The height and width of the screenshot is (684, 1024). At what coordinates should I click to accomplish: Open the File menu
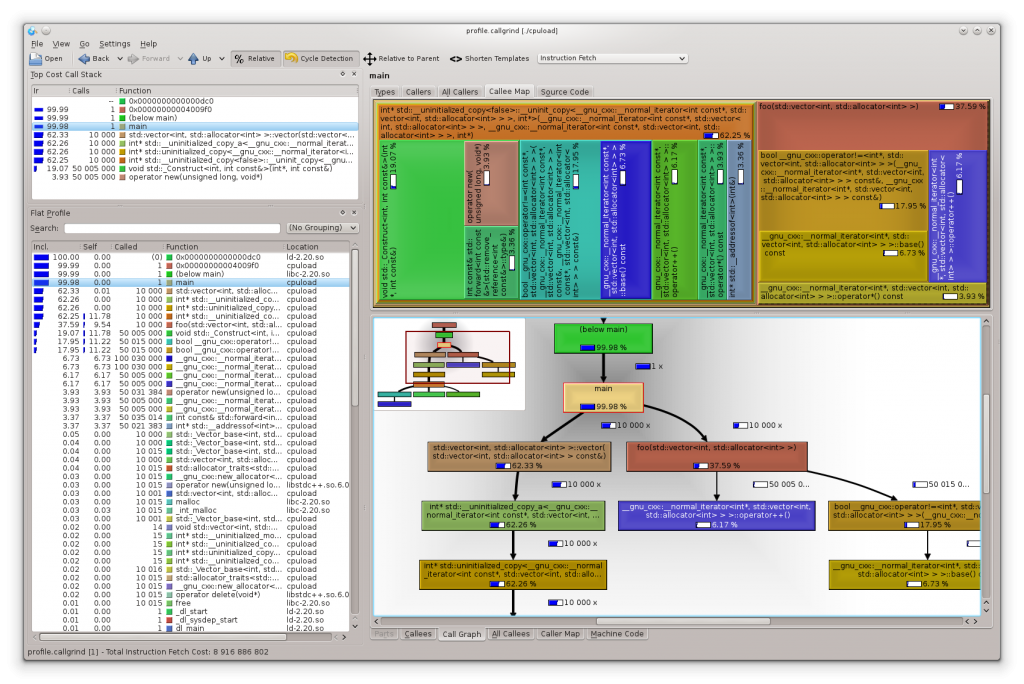click(37, 44)
